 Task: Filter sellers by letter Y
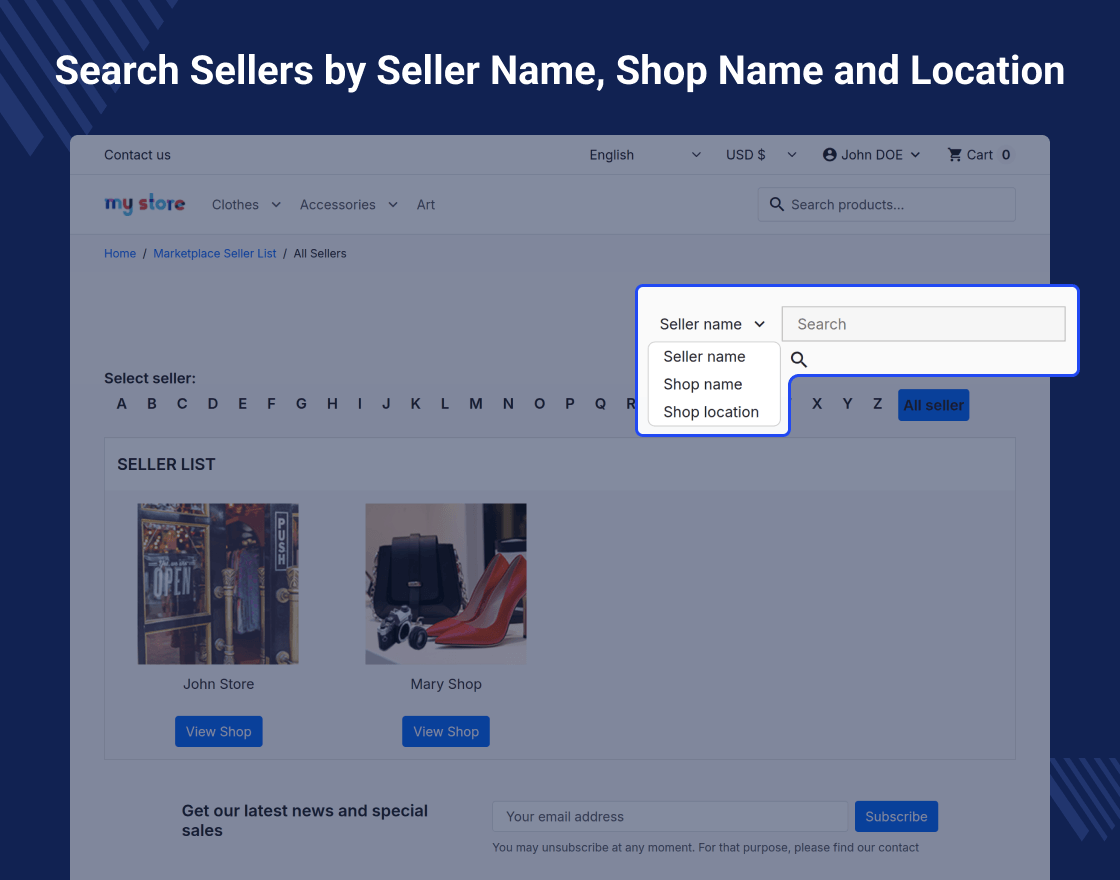click(x=847, y=404)
